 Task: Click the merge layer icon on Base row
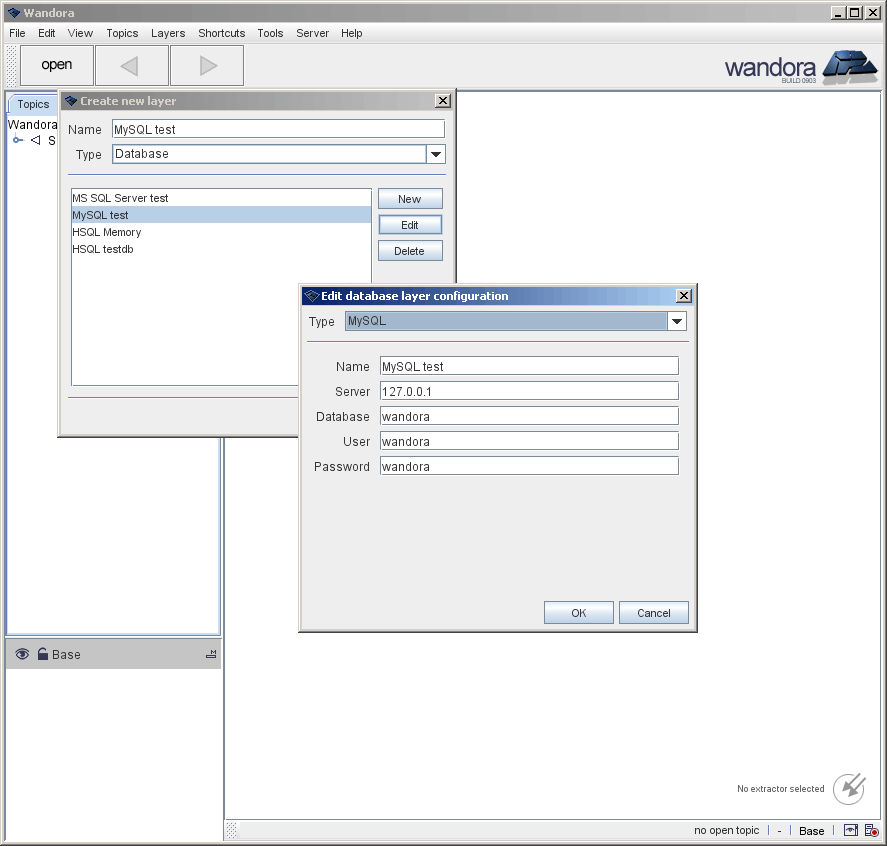pos(210,654)
